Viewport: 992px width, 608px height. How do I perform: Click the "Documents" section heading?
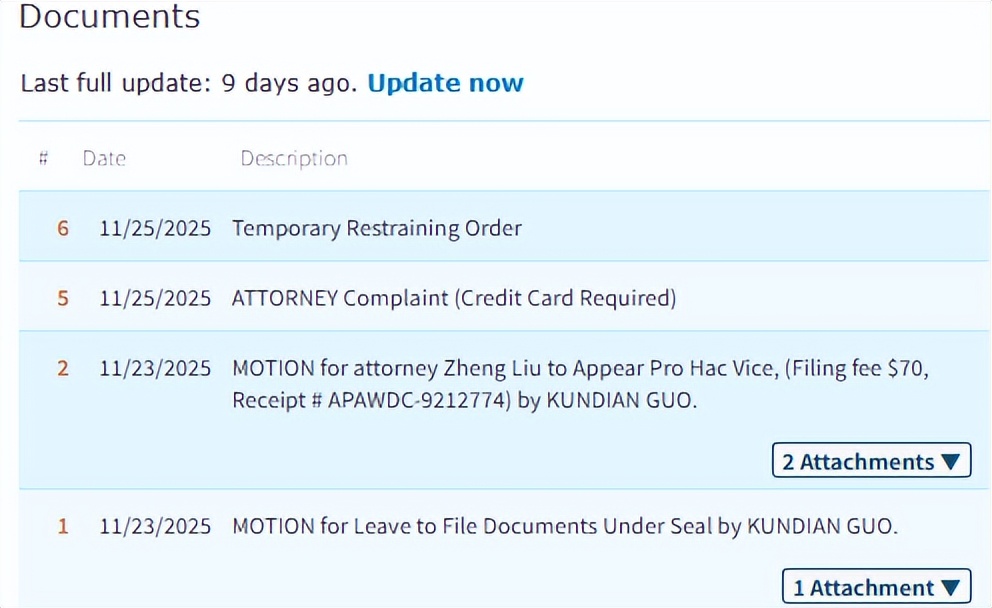pyautogui.click(x=110, y=17)
